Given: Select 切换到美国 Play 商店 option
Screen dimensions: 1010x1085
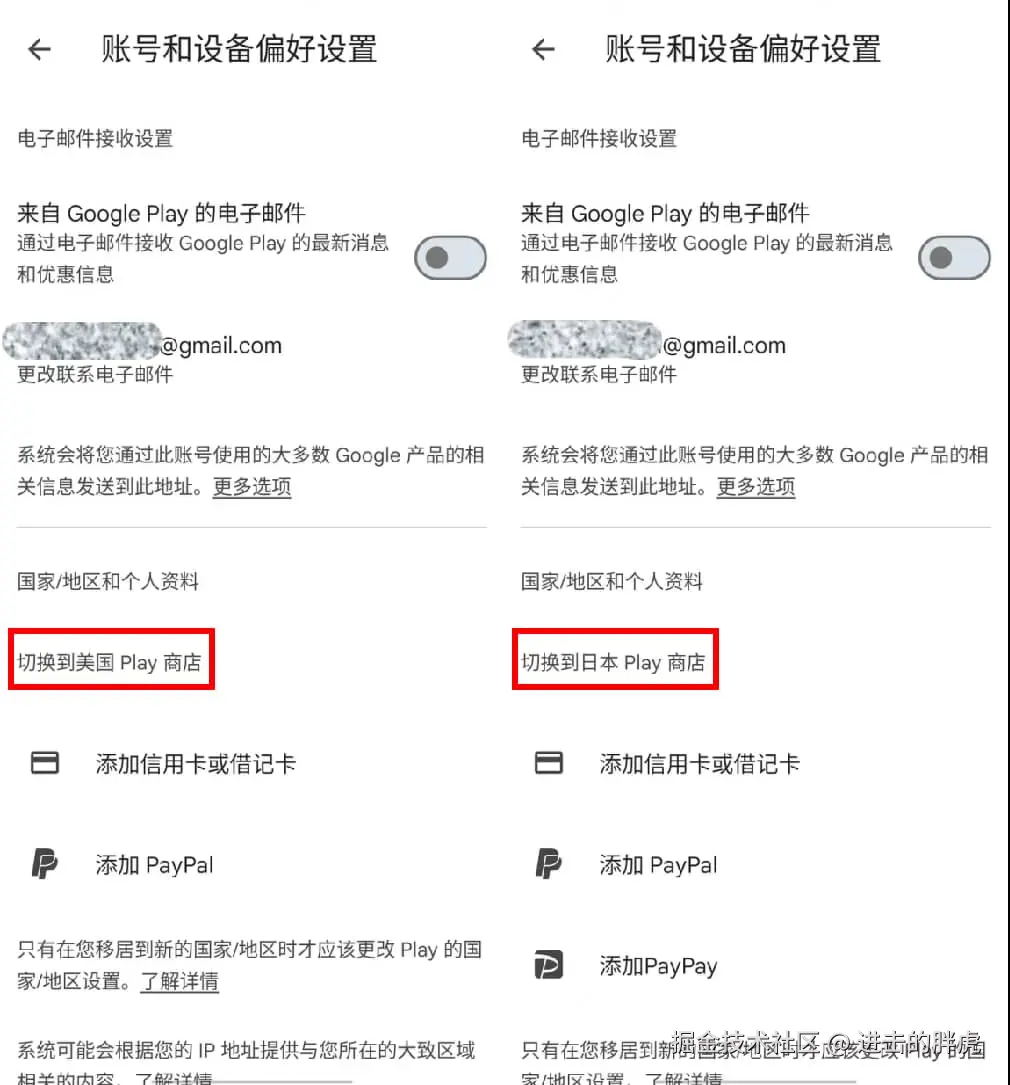Looking at the screenshot, I should pyautogui.click(x=109, y=662).
